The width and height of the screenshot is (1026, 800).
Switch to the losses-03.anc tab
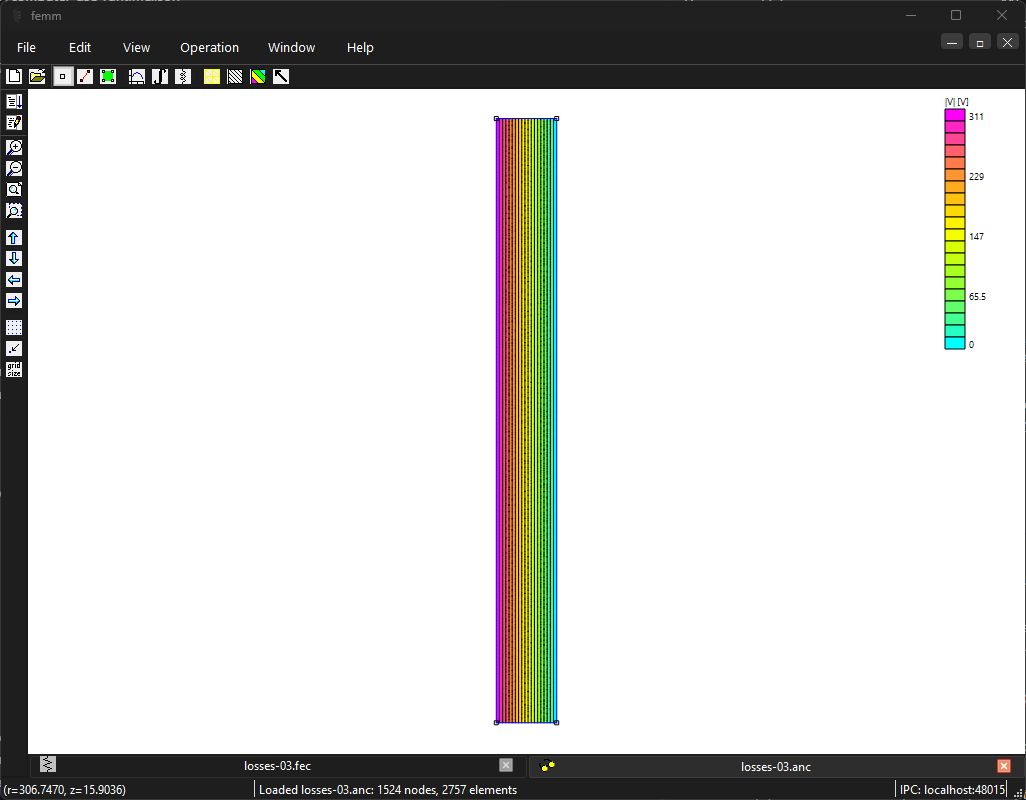[775, 766]
